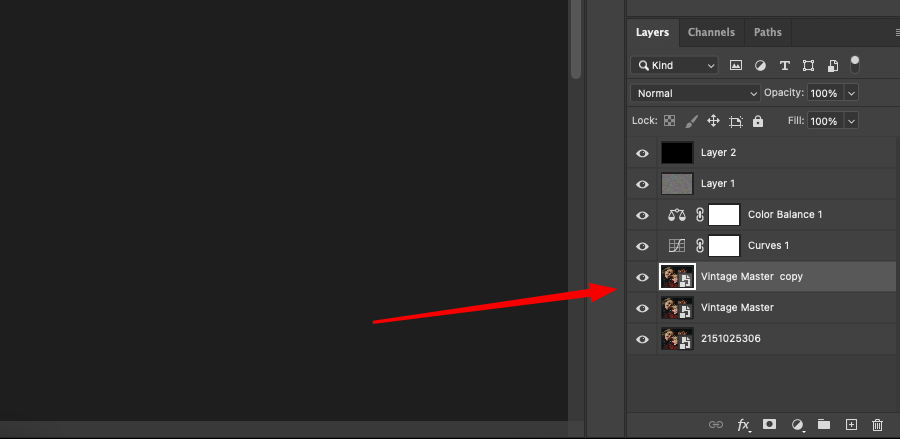Select 2151025306 layer name
The image size is (900, 439).
pos(731,339)
